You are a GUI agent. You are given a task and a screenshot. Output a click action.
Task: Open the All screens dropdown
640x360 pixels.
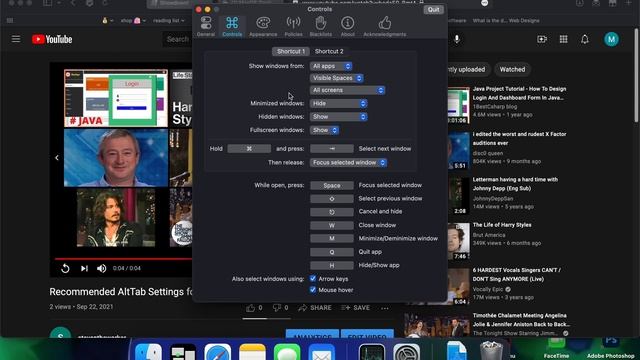(x=347, y=90)
